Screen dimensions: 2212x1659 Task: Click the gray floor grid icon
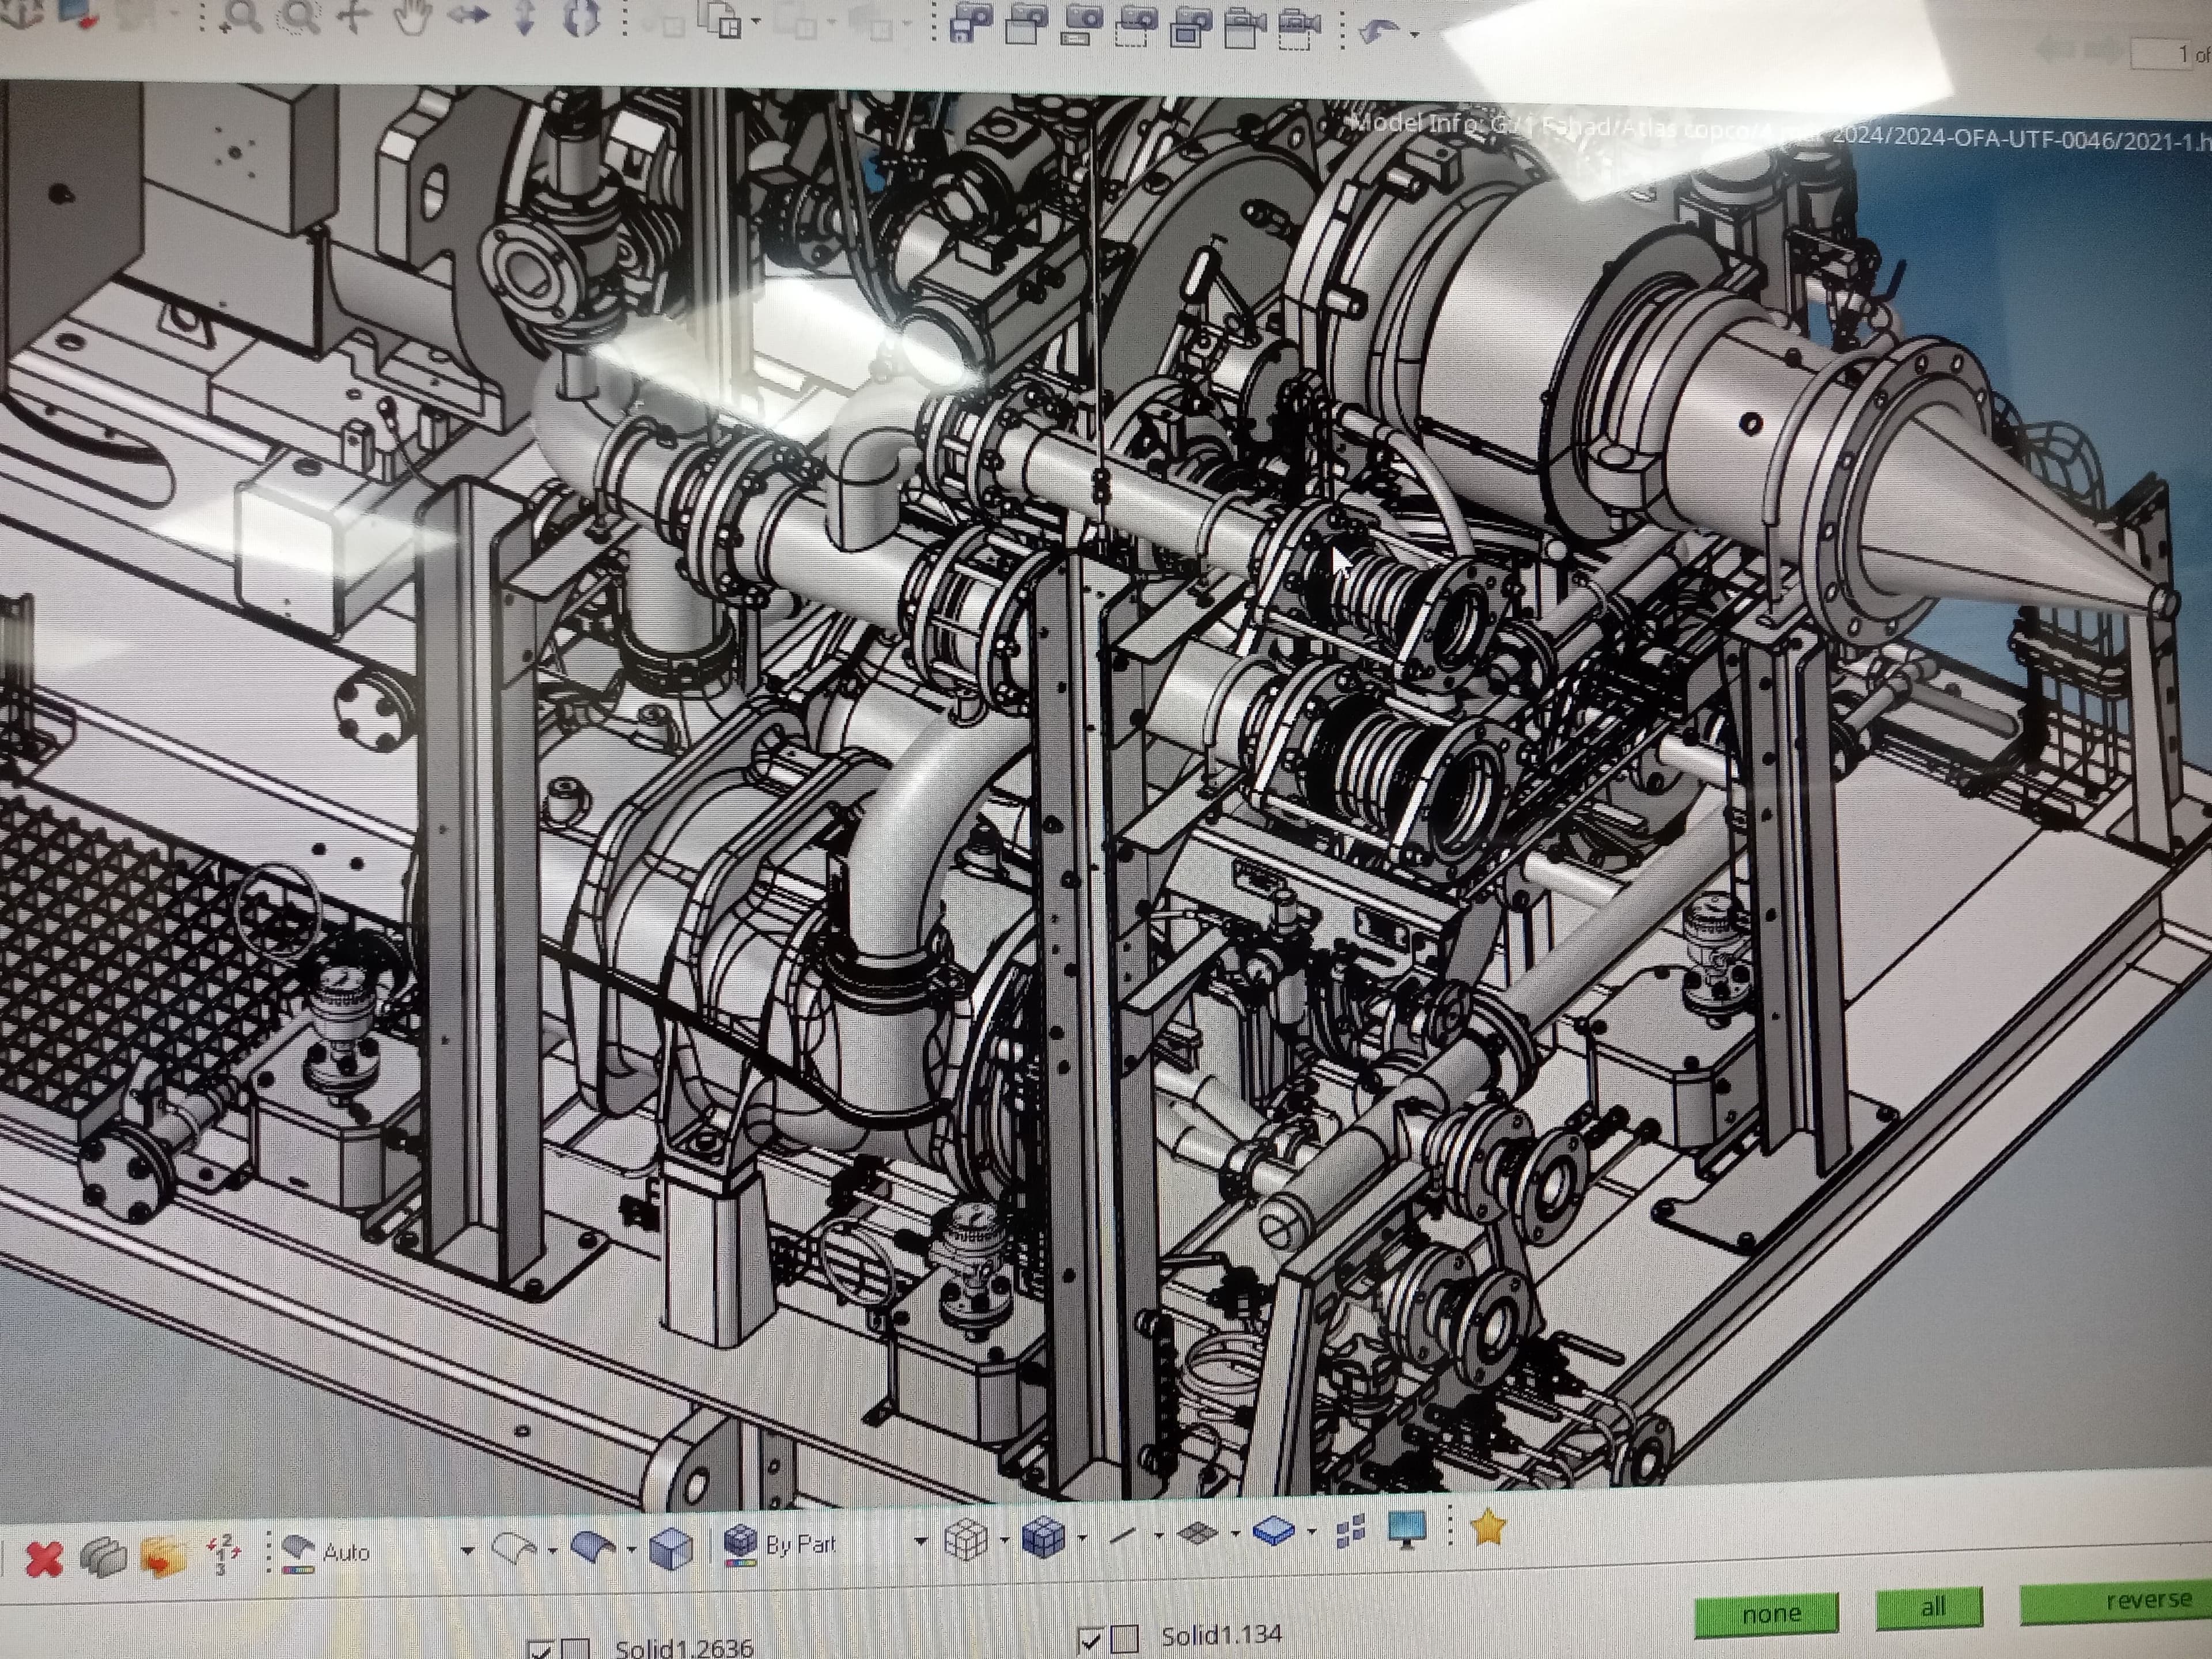tap(1197, 1533)
